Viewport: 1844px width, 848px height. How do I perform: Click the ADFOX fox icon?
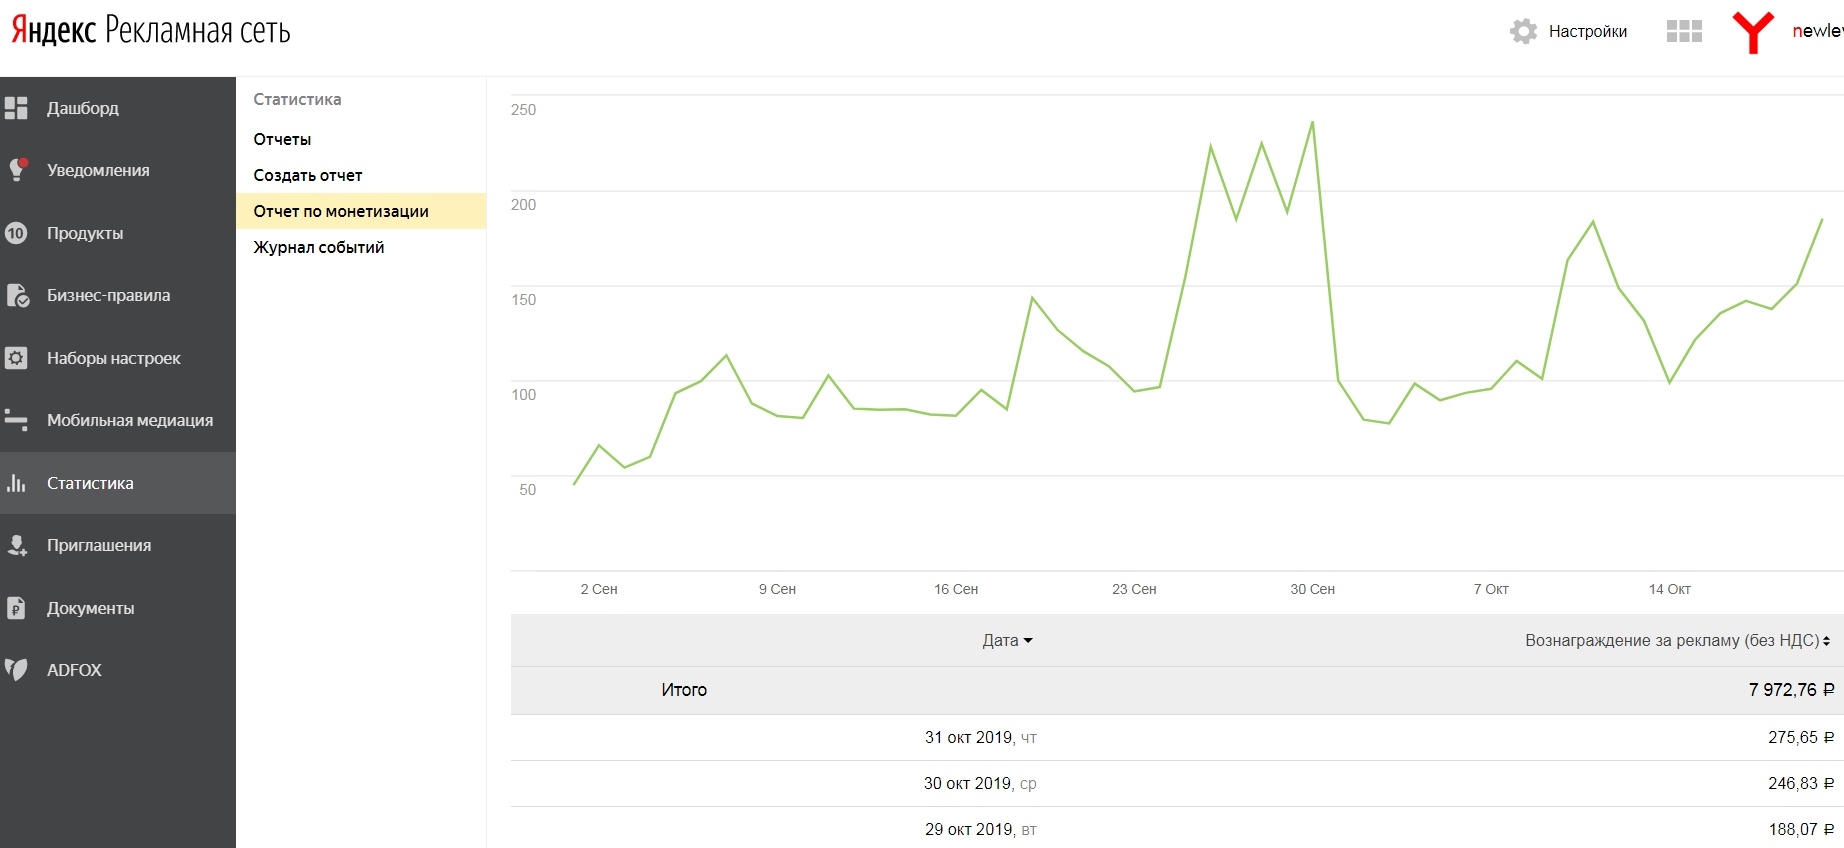(x=16, y=670)
